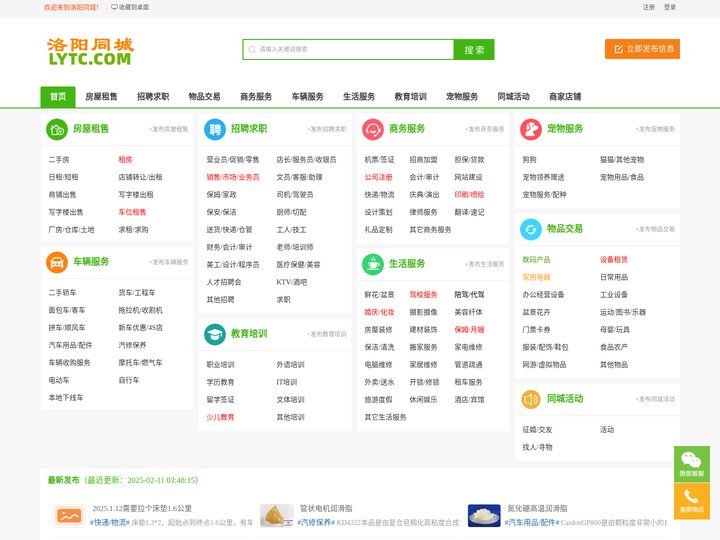Click the 发布房屋租售 link
Screen dimensions: 720x540
coord(169,129)
